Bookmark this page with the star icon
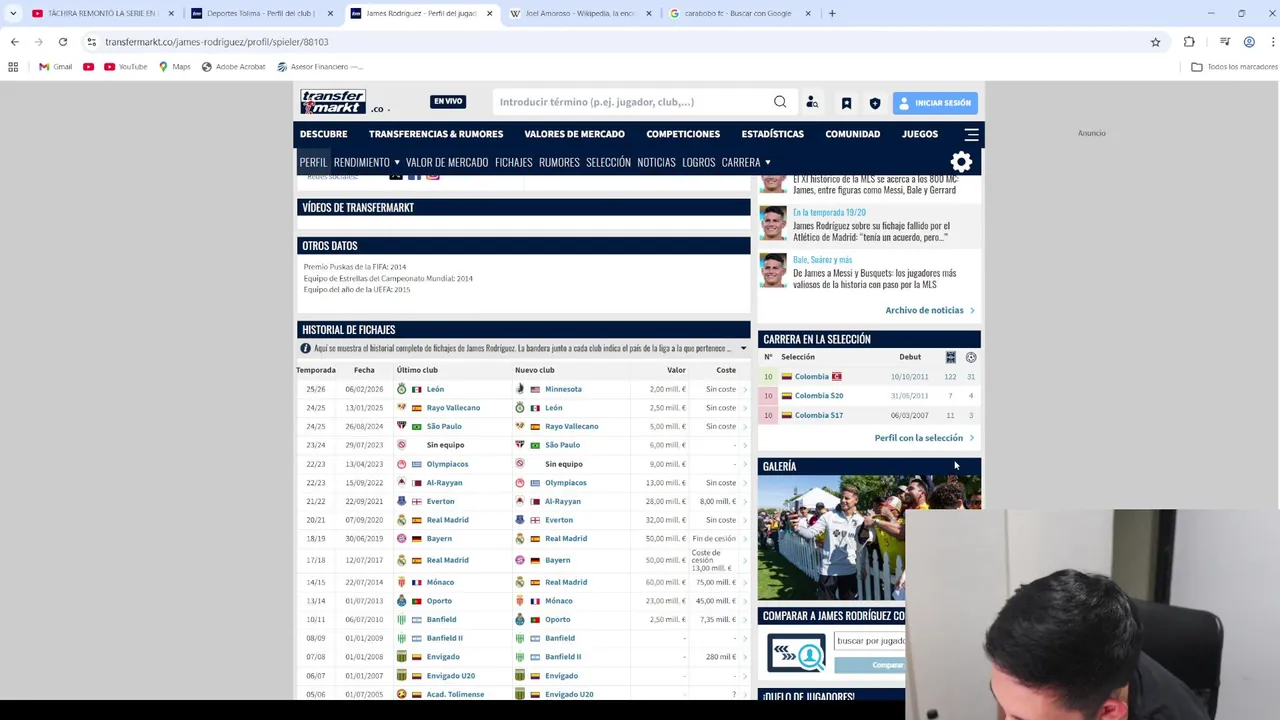 pyautogui.click(x=1155, y=42)
